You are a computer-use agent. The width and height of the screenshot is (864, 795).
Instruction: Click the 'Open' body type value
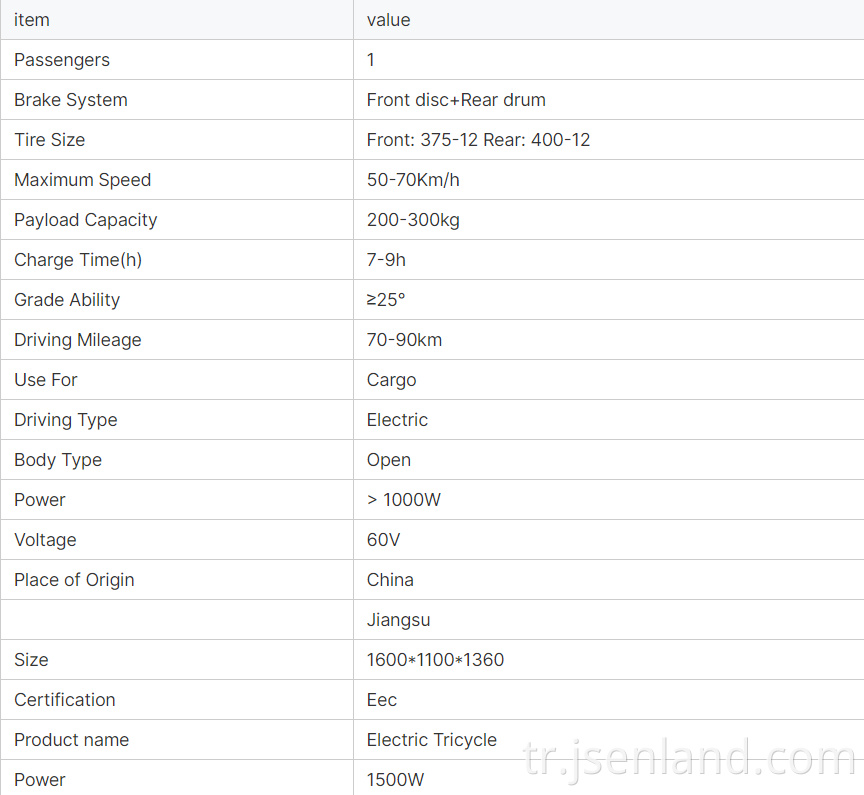point(389,460)
